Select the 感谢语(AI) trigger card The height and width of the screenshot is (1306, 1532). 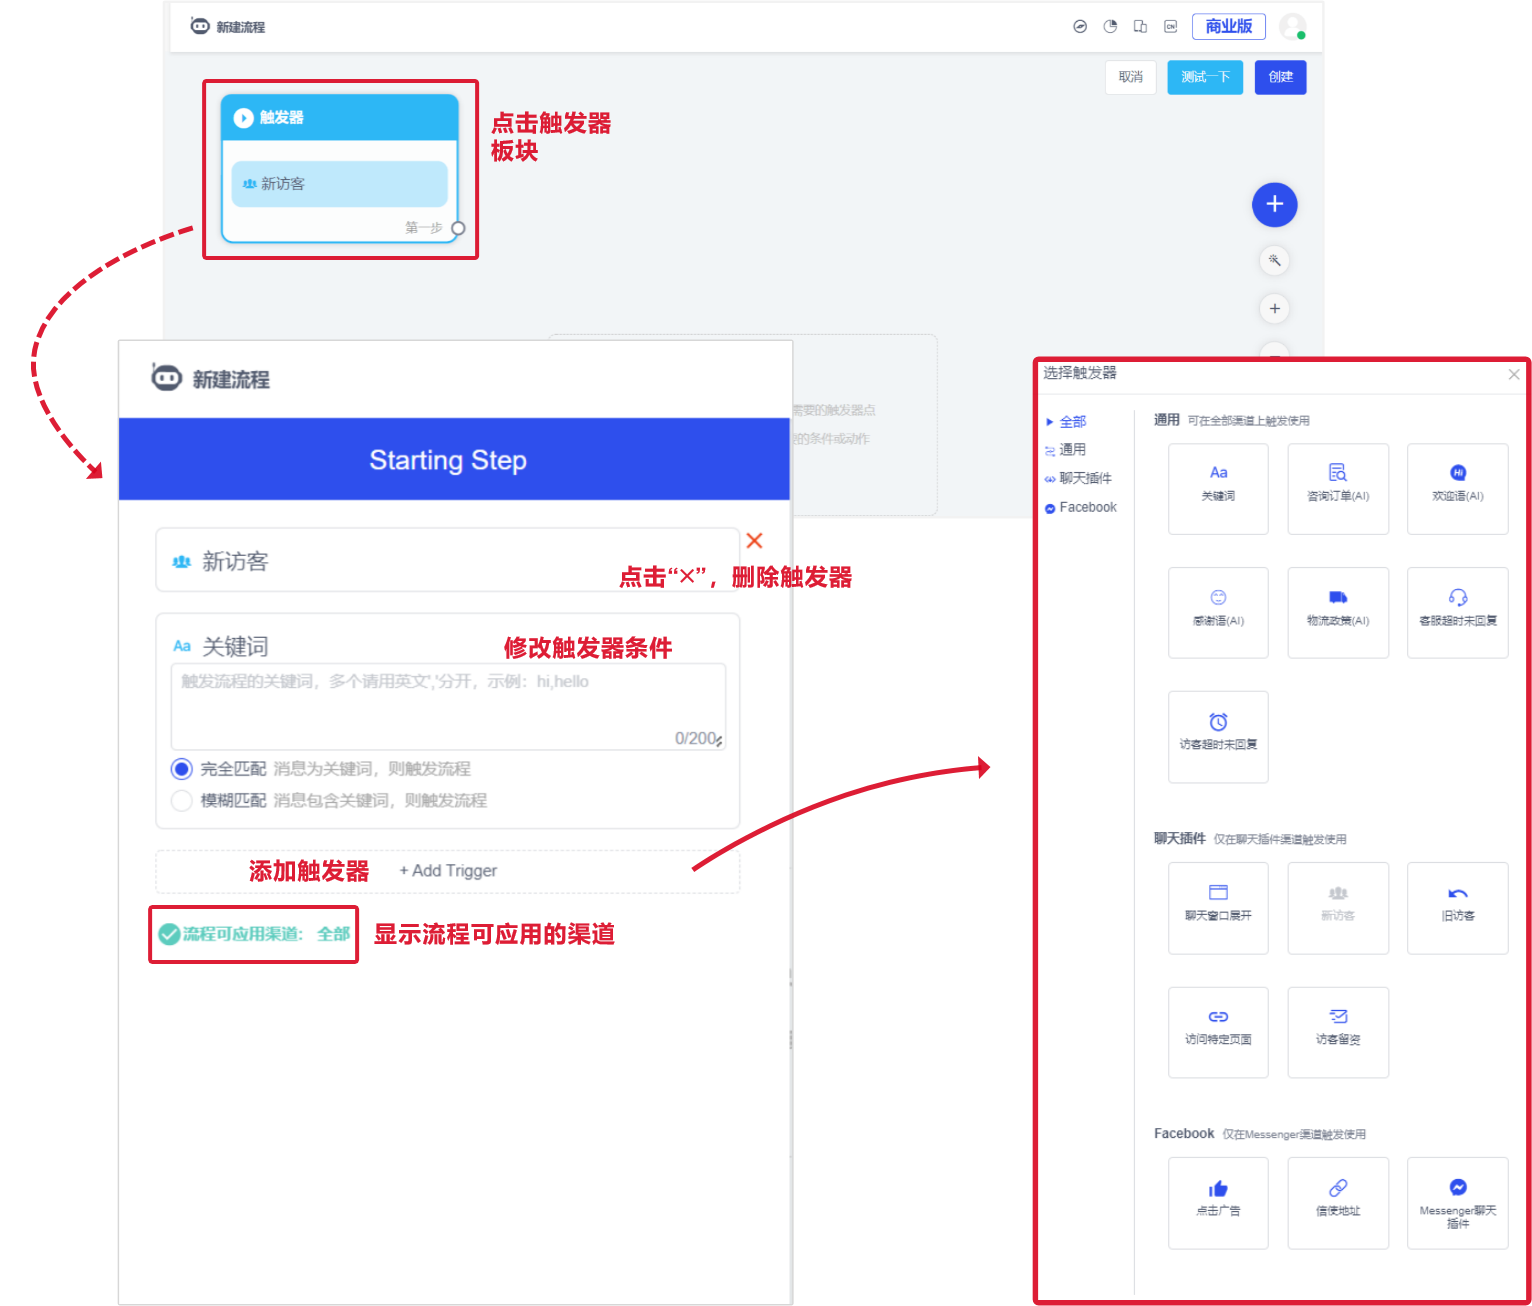(x=1218, y=613)
